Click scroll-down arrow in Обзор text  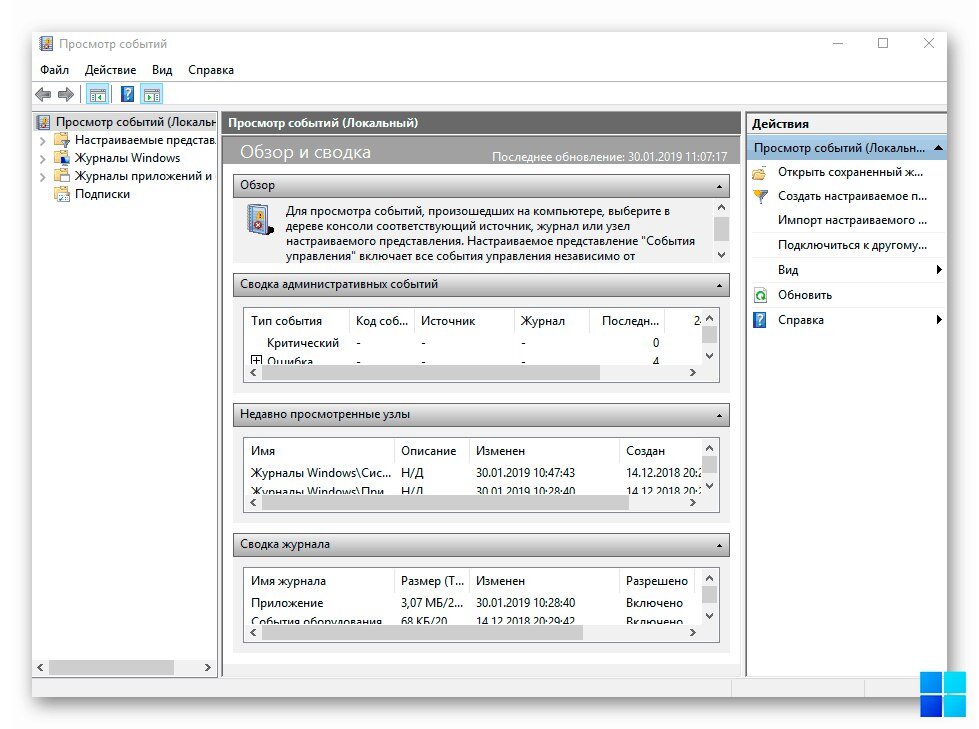pyautogui.click(x=721, y=255)
